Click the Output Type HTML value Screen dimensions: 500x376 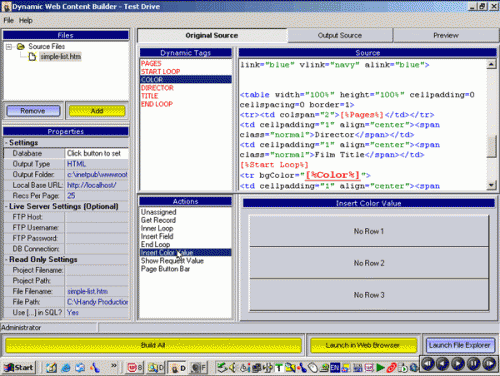97,164
